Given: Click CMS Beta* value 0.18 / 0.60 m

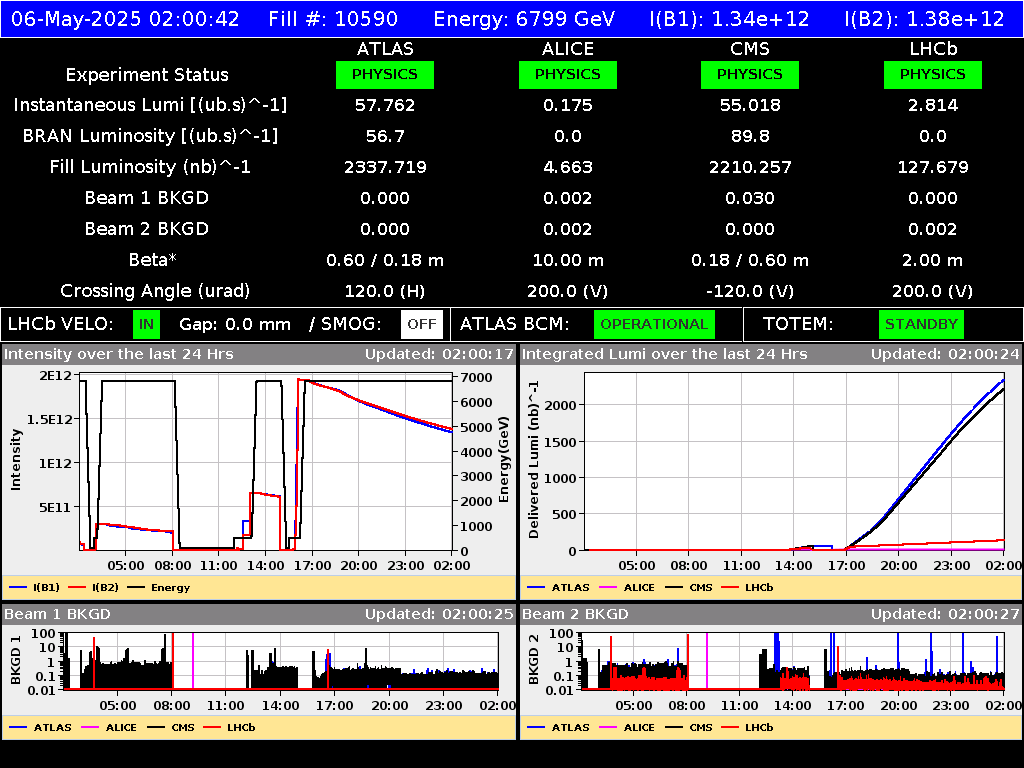Looking at the screenshot, I should tap(750, 260).
